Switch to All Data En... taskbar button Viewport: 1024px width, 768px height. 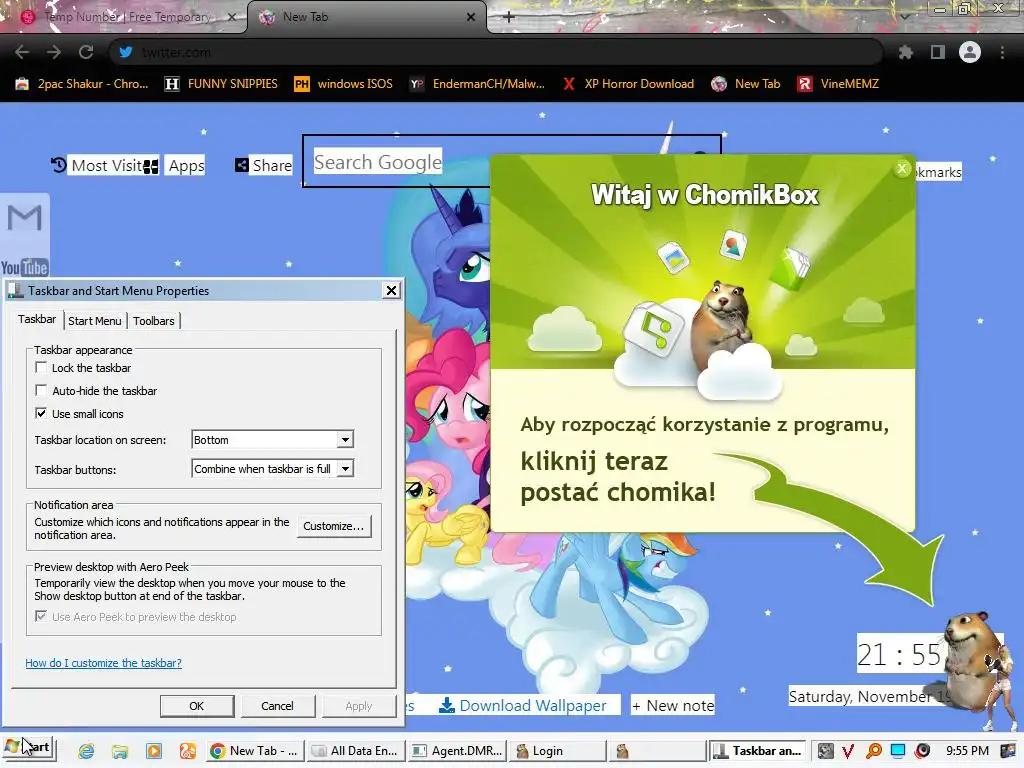(356, 751)
